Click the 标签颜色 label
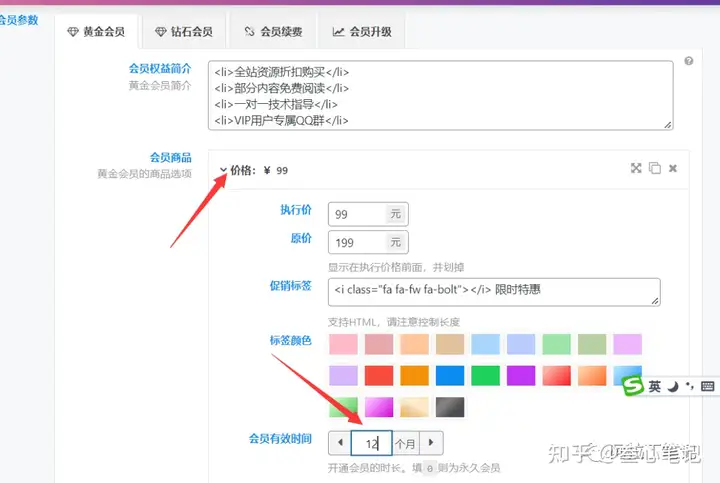The image size is (720, 483). [291, 340]
